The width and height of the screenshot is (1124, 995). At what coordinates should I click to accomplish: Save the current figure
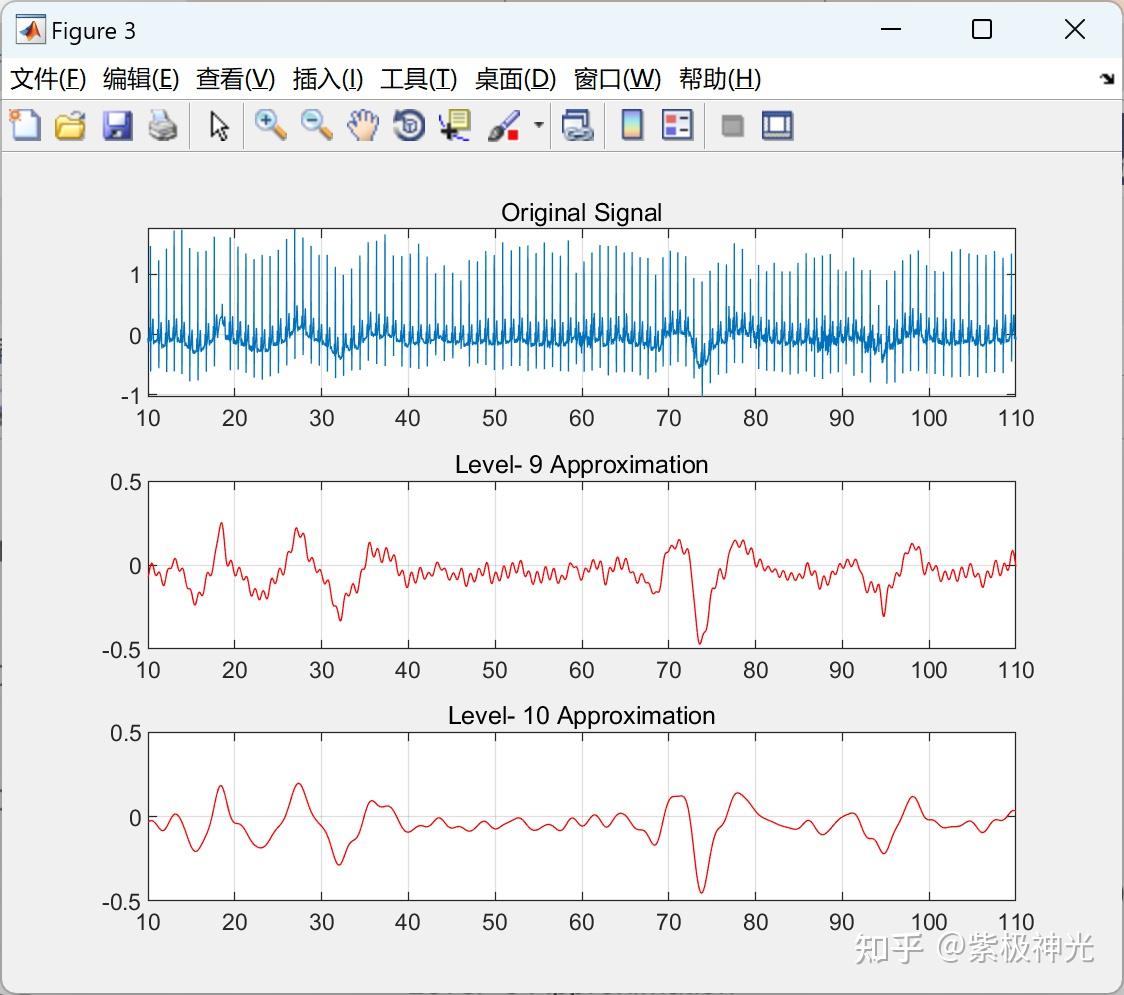[x=116, y=125]
